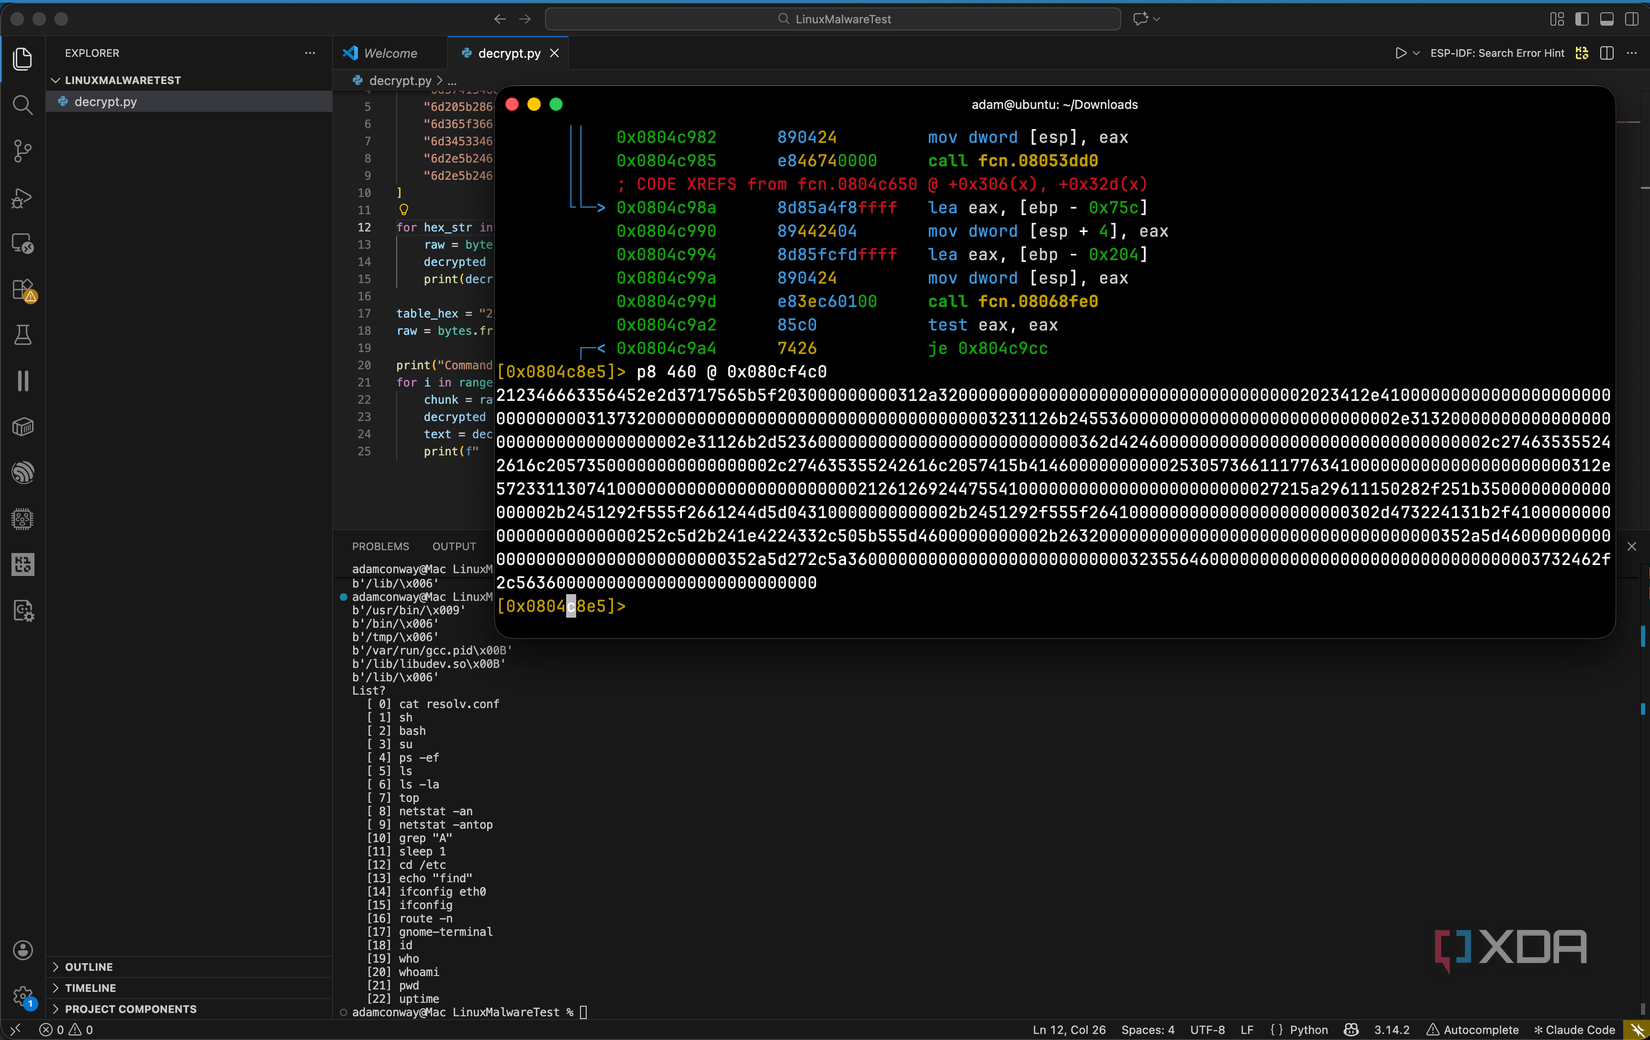The height and width of the screenshot is (1040, 1650).
Task: Open the Extensions view showing warning badge
Action: click(22, 291)
